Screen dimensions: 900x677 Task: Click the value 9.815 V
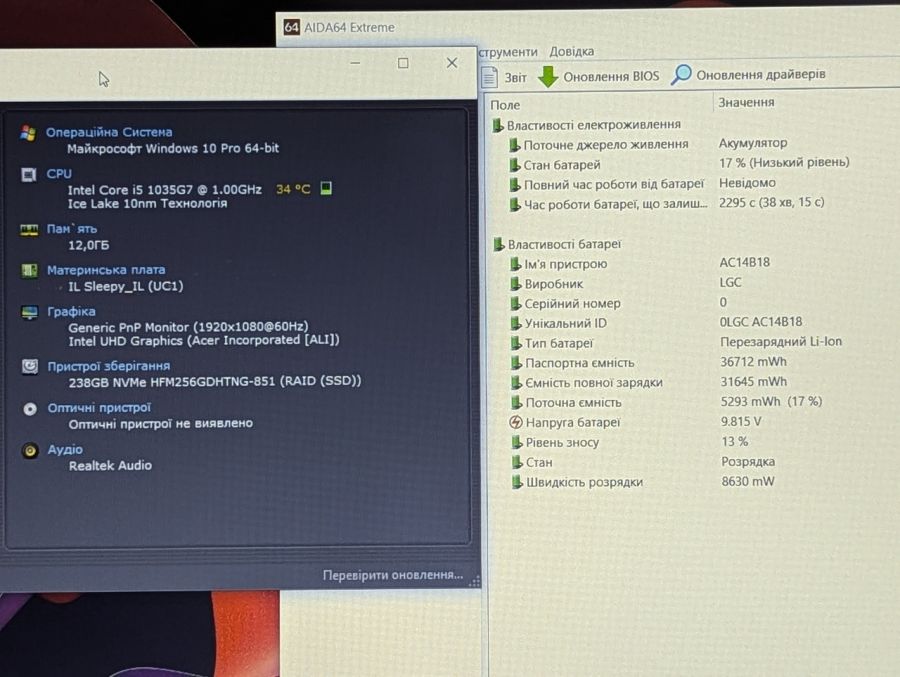pyautogui.click(x=741, y=421)
